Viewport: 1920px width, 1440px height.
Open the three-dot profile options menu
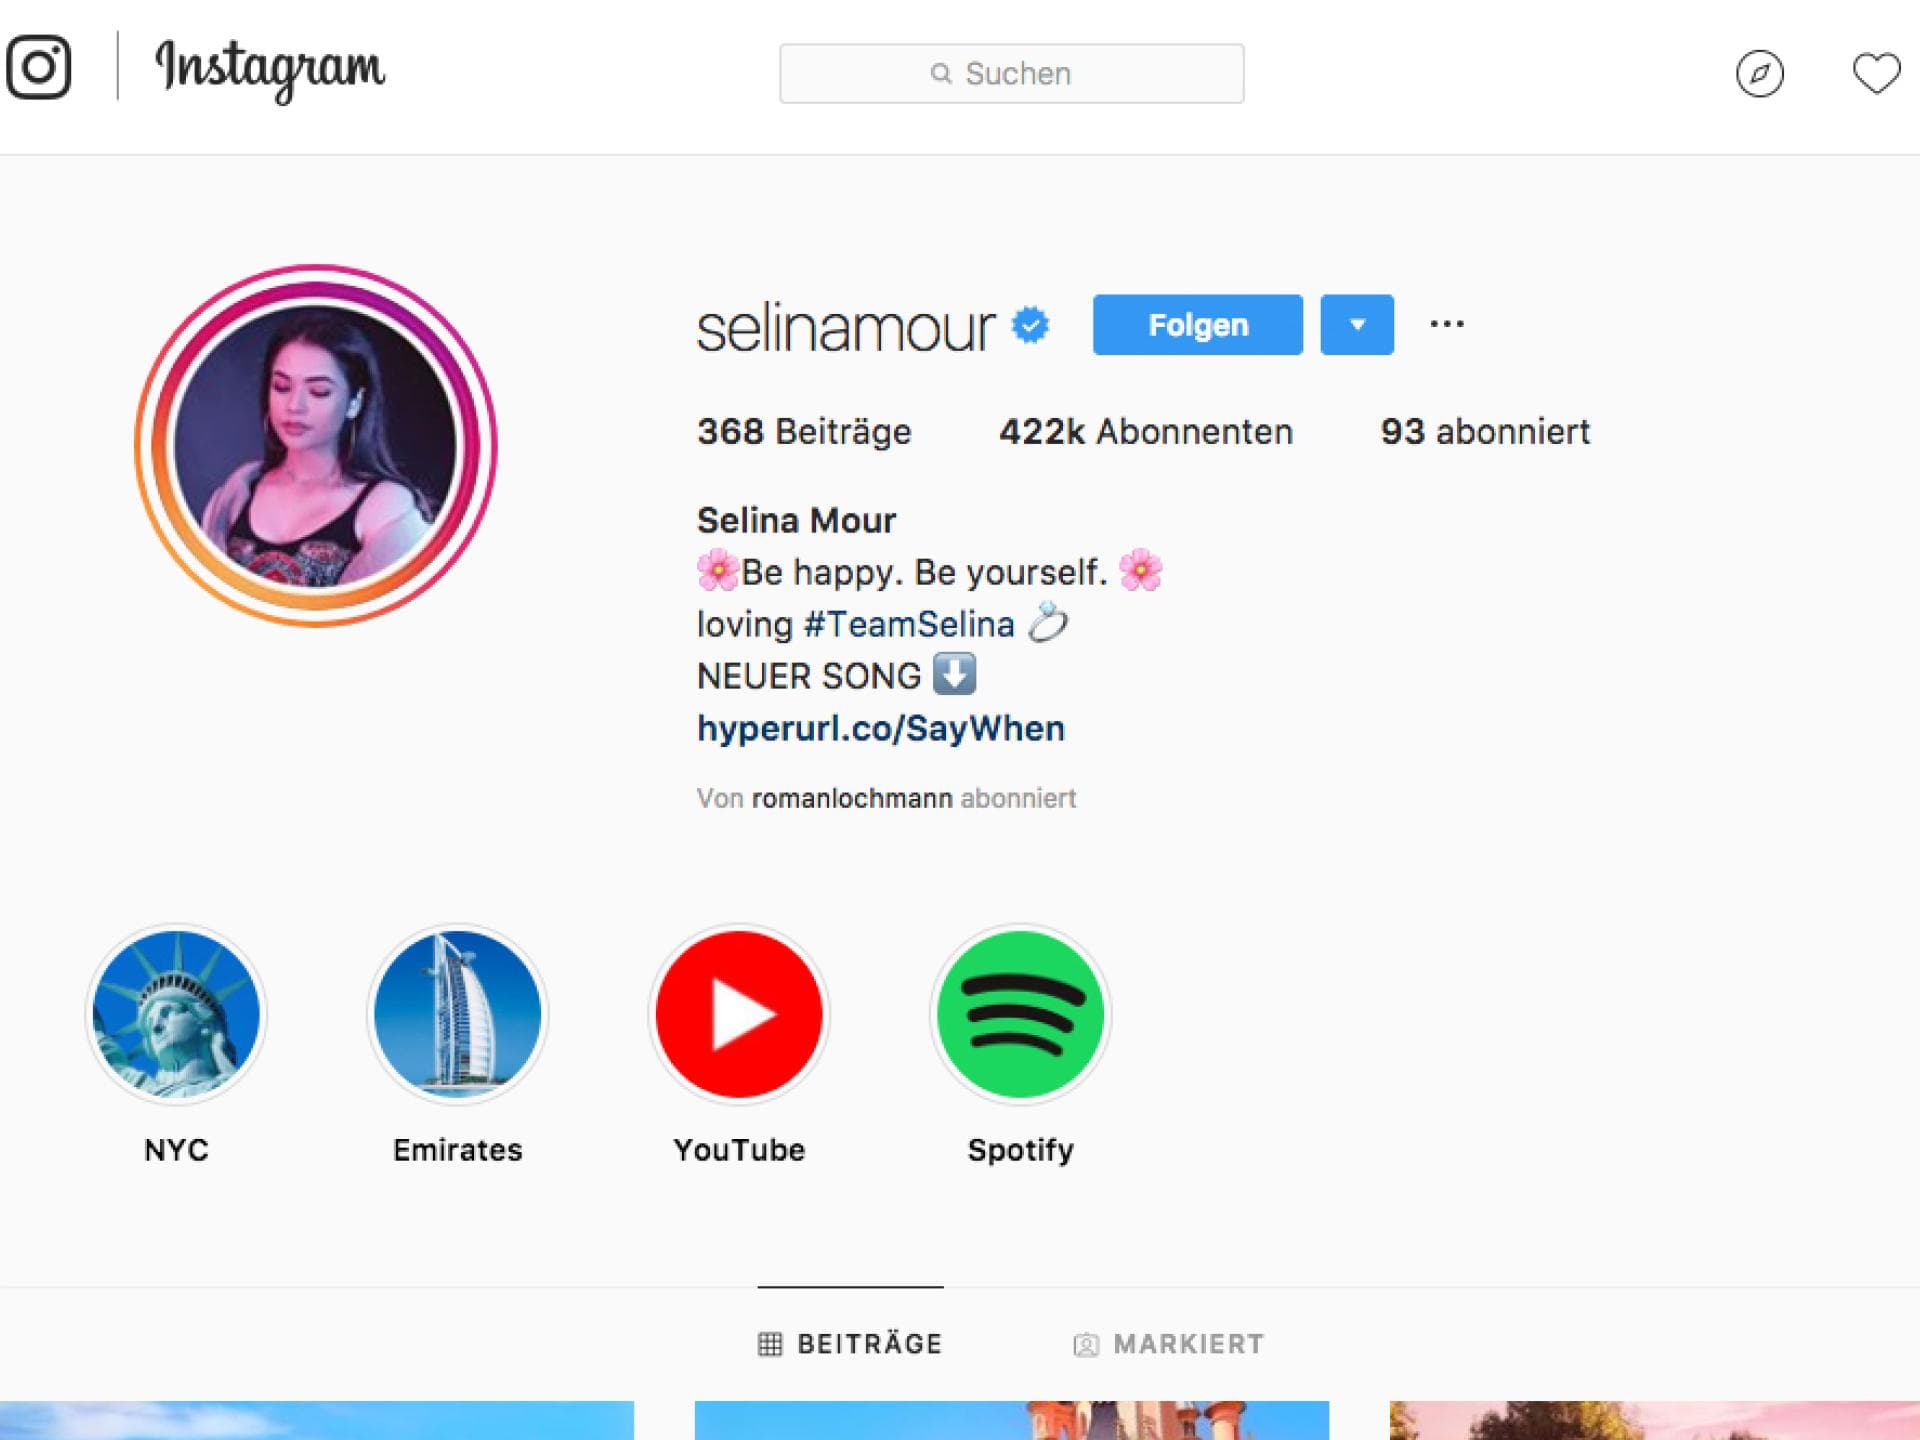click(1447, 324)
